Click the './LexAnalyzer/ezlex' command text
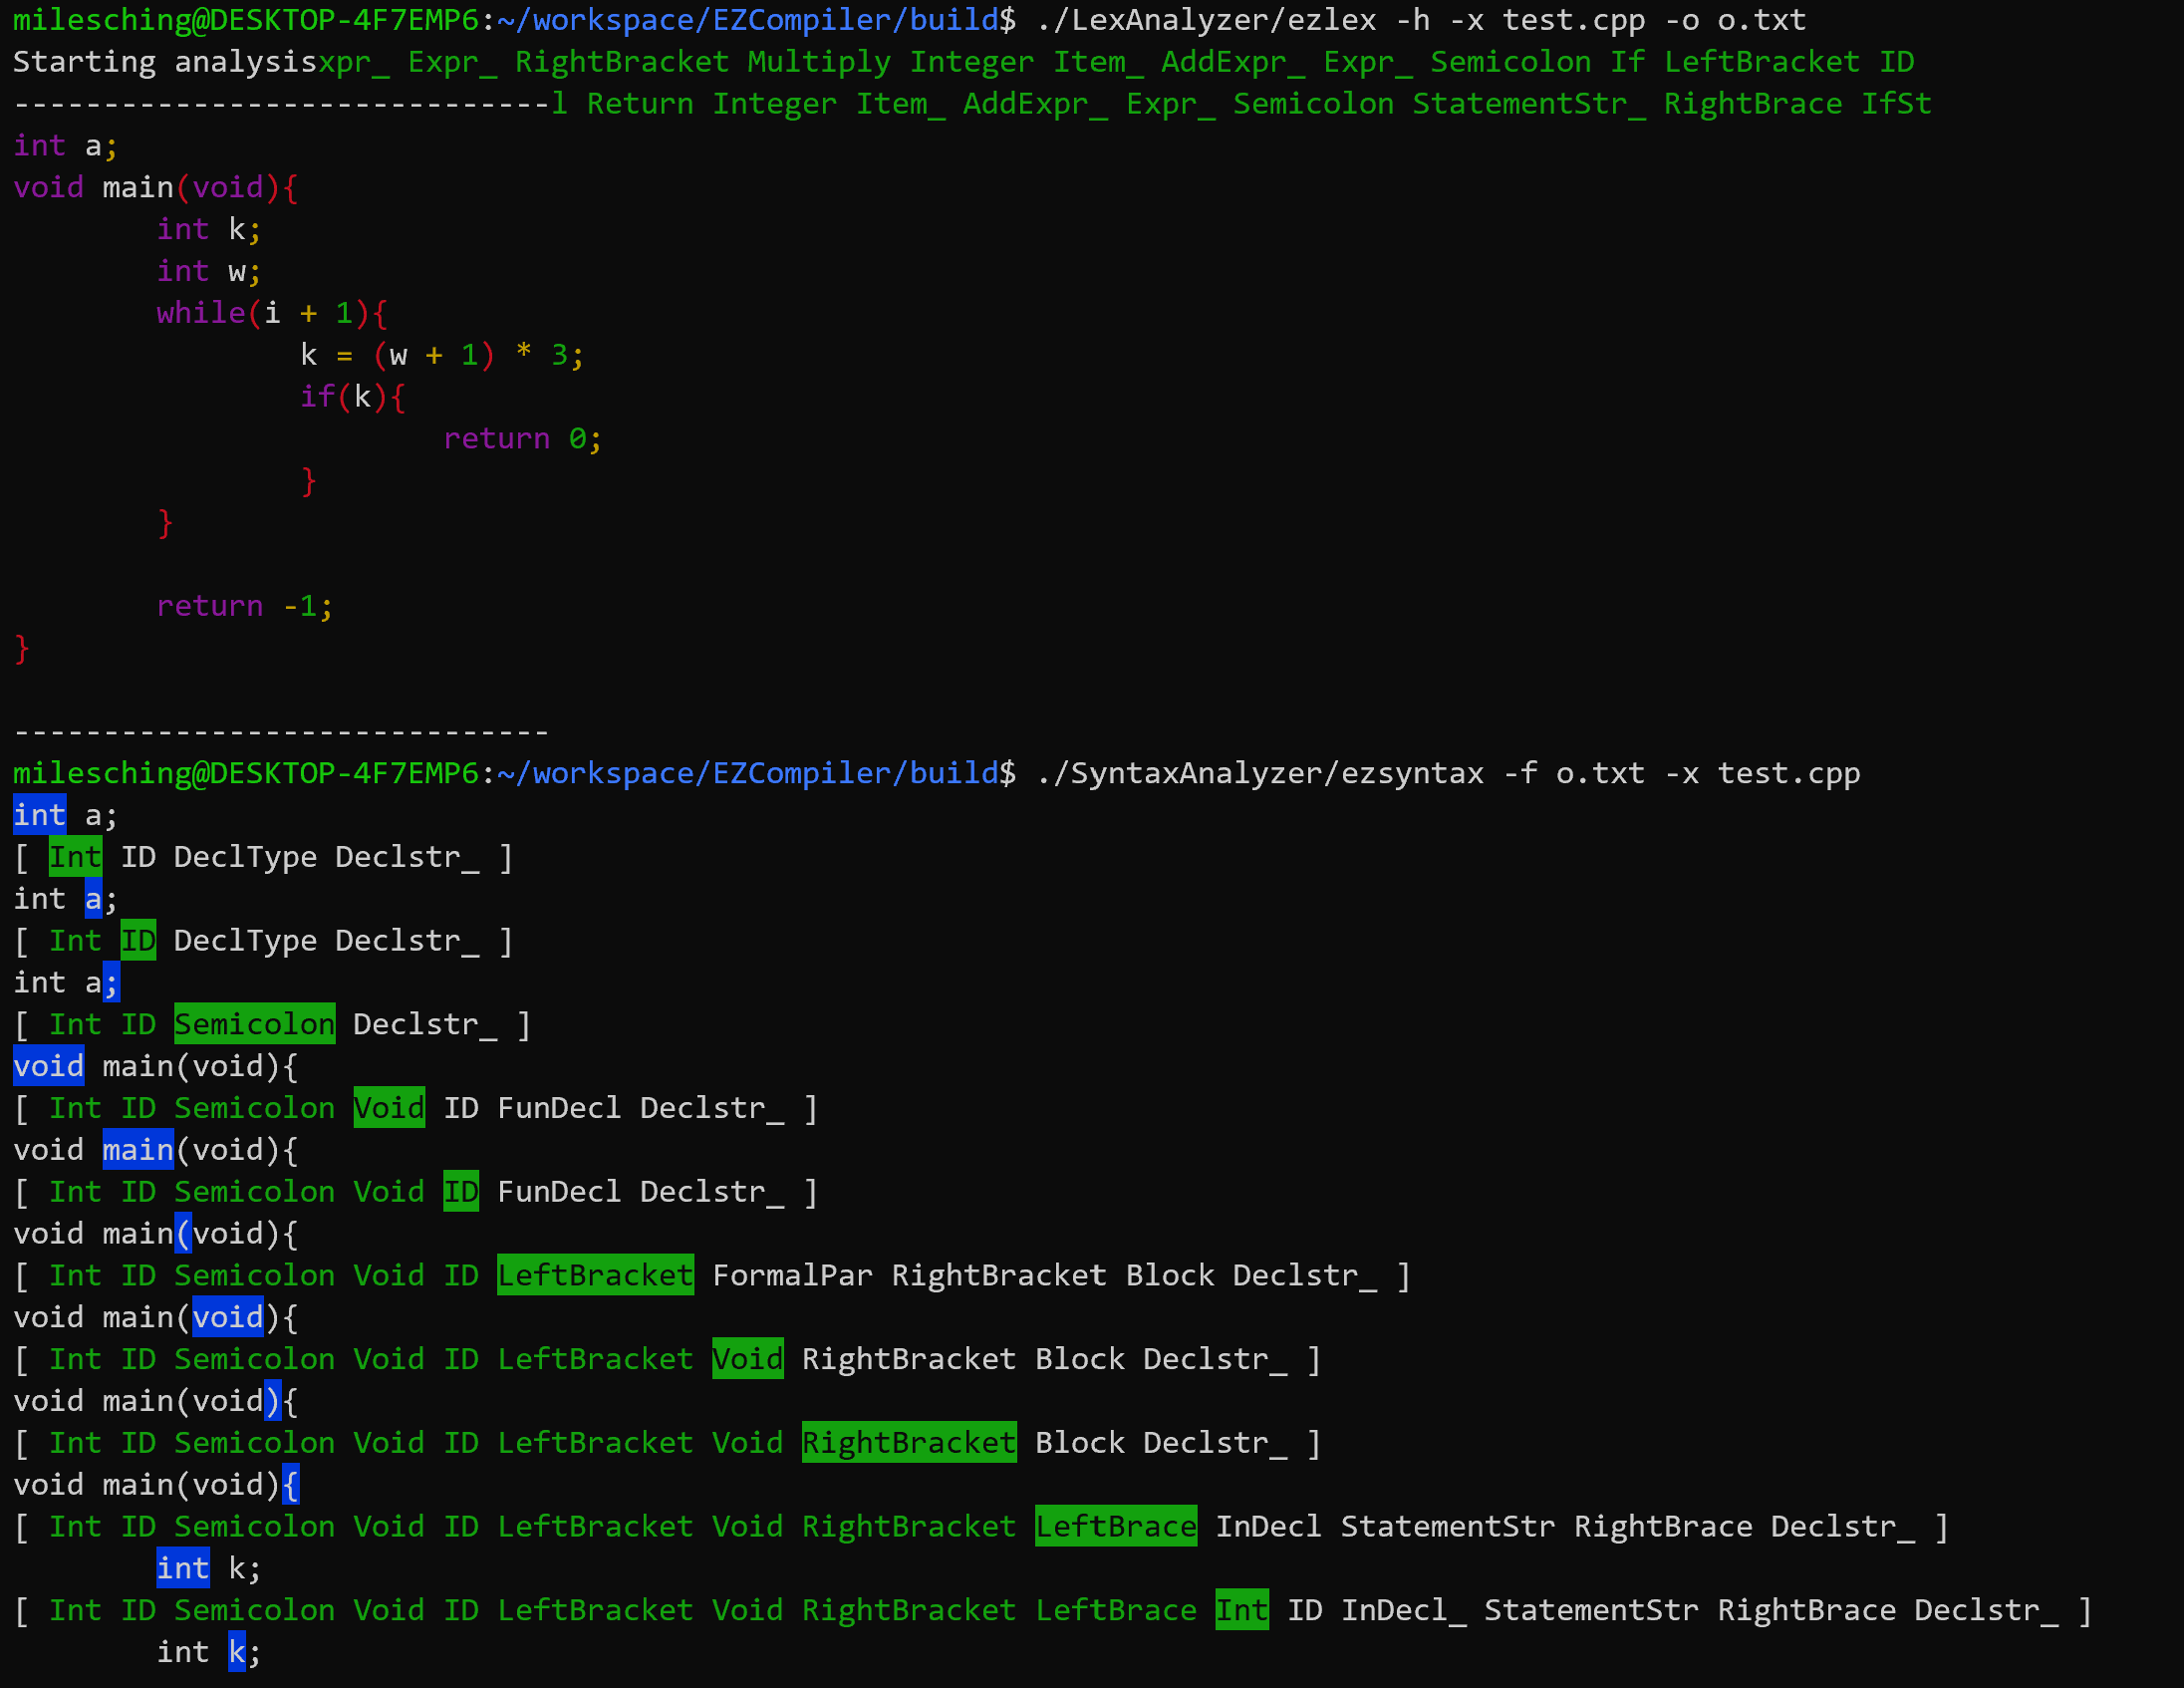 [x=1206, y=20]
